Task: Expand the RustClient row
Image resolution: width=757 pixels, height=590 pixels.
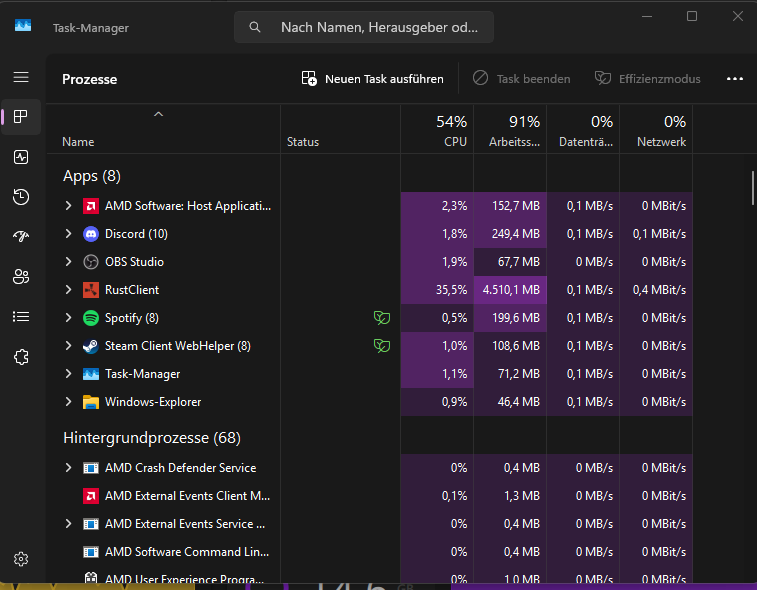Action: click(68, 290)
